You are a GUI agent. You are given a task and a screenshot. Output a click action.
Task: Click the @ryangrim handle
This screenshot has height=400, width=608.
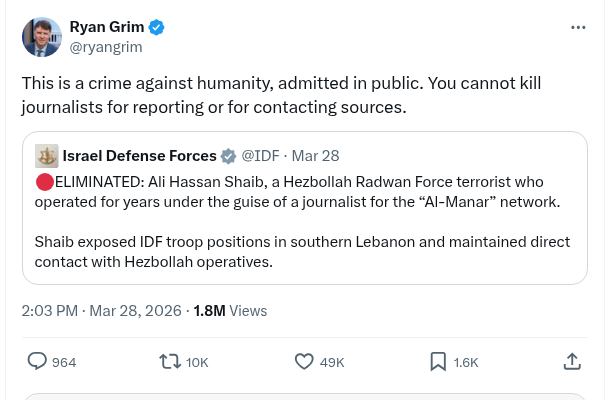[105, 46]
